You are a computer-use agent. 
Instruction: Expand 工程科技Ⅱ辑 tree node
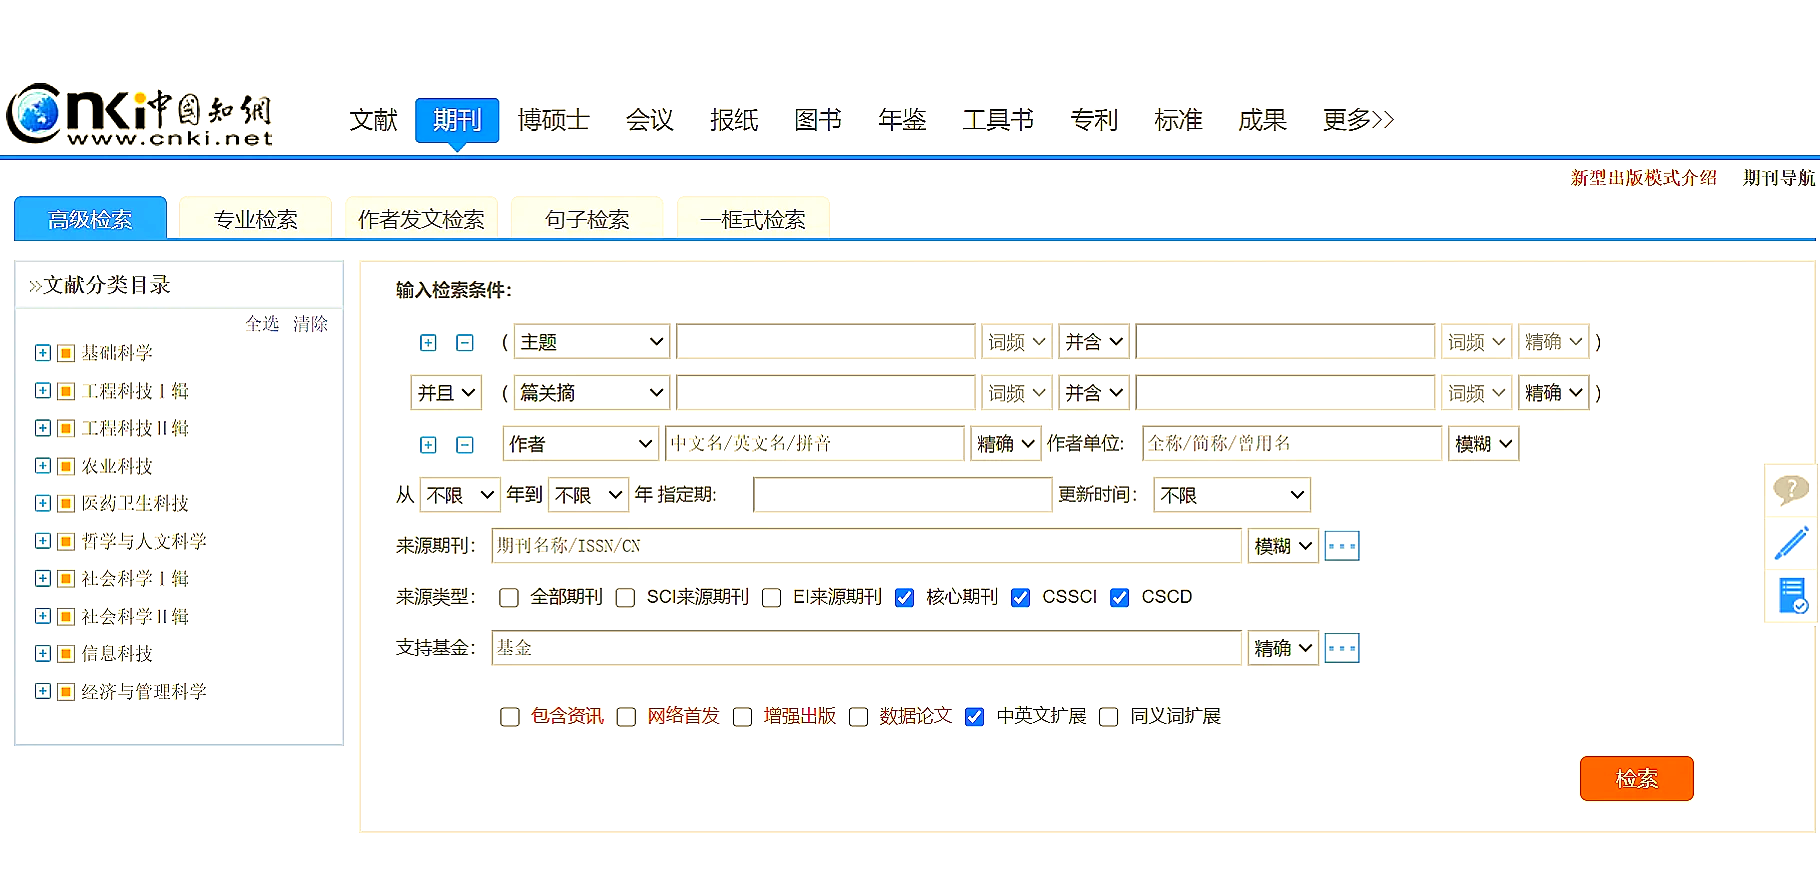coord(43,428)
